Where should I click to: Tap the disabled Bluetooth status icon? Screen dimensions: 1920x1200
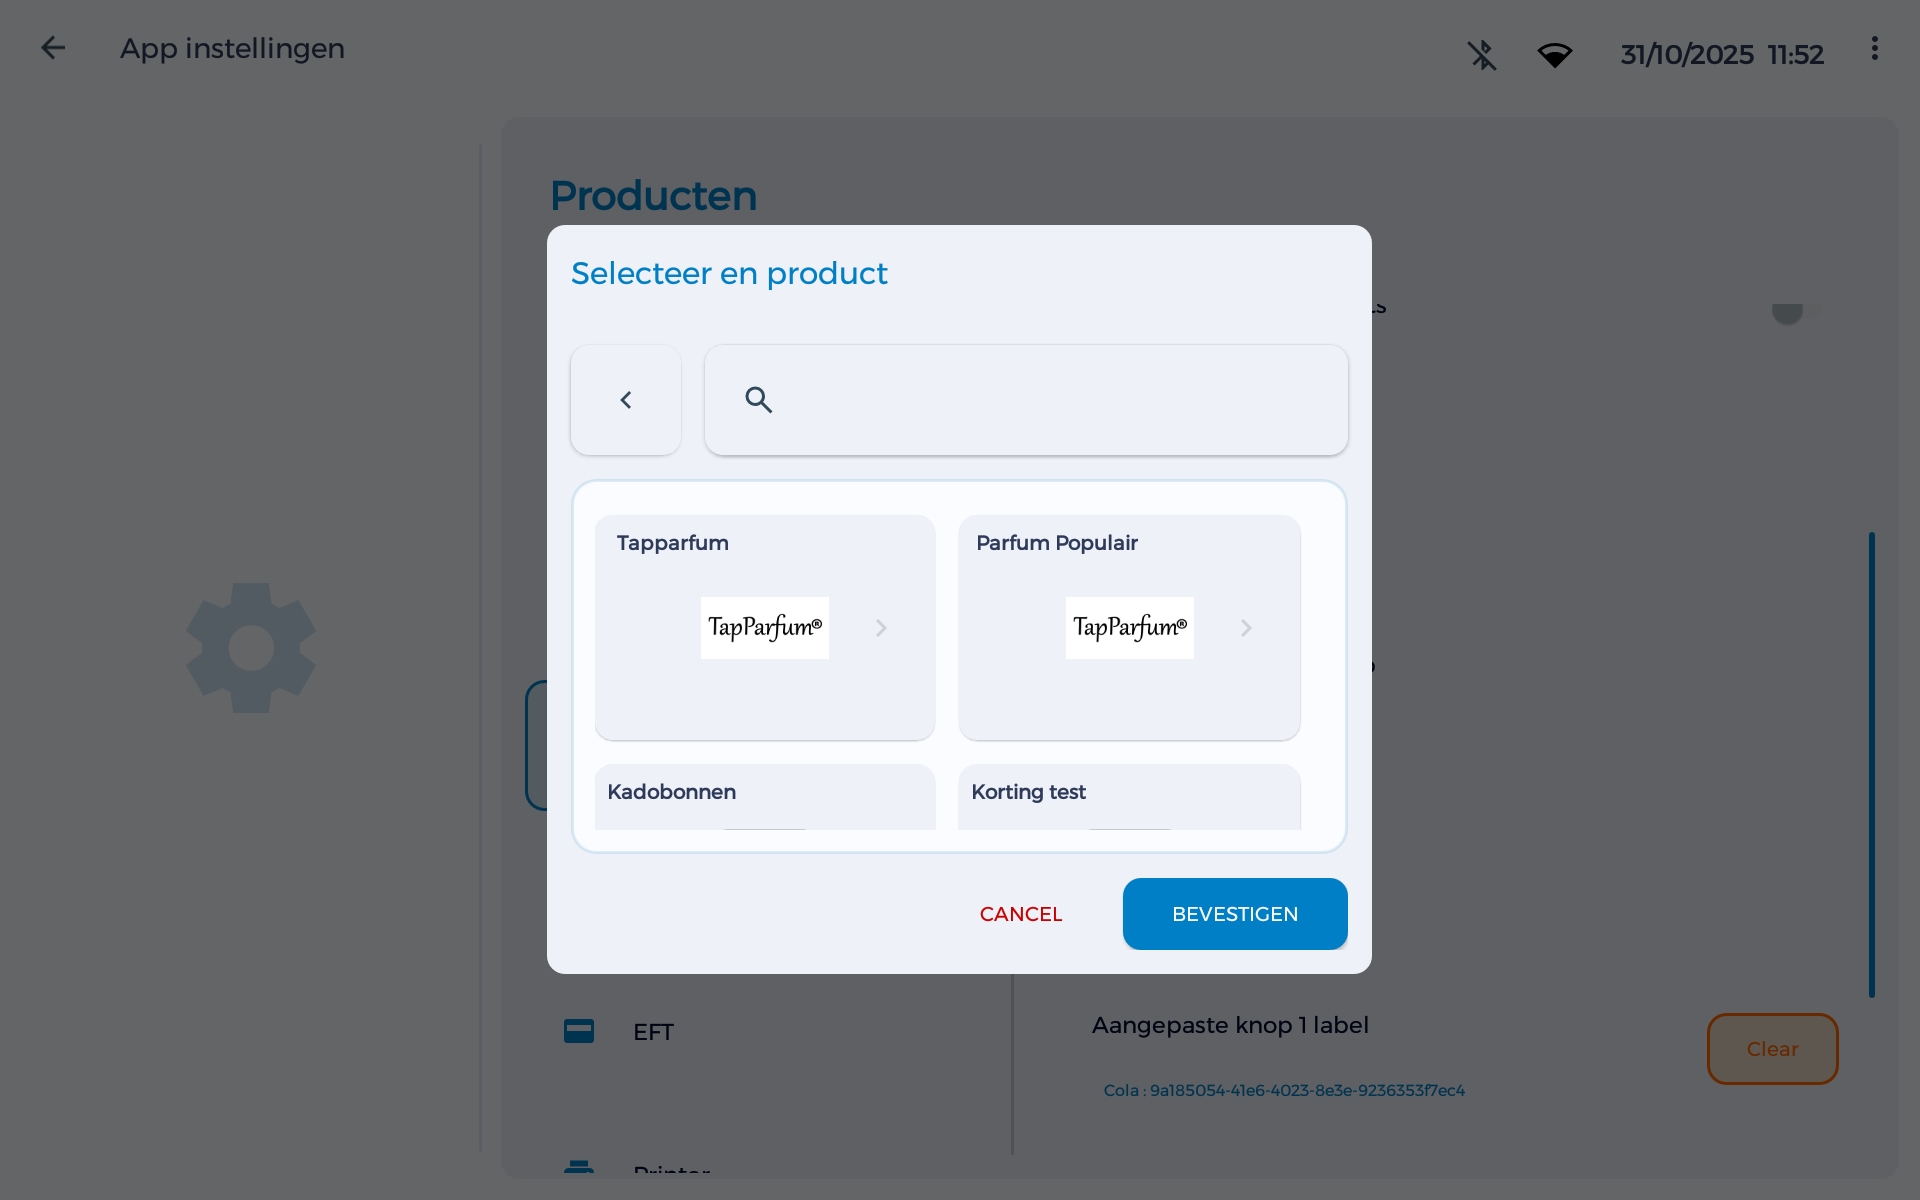coord(1482,55)
